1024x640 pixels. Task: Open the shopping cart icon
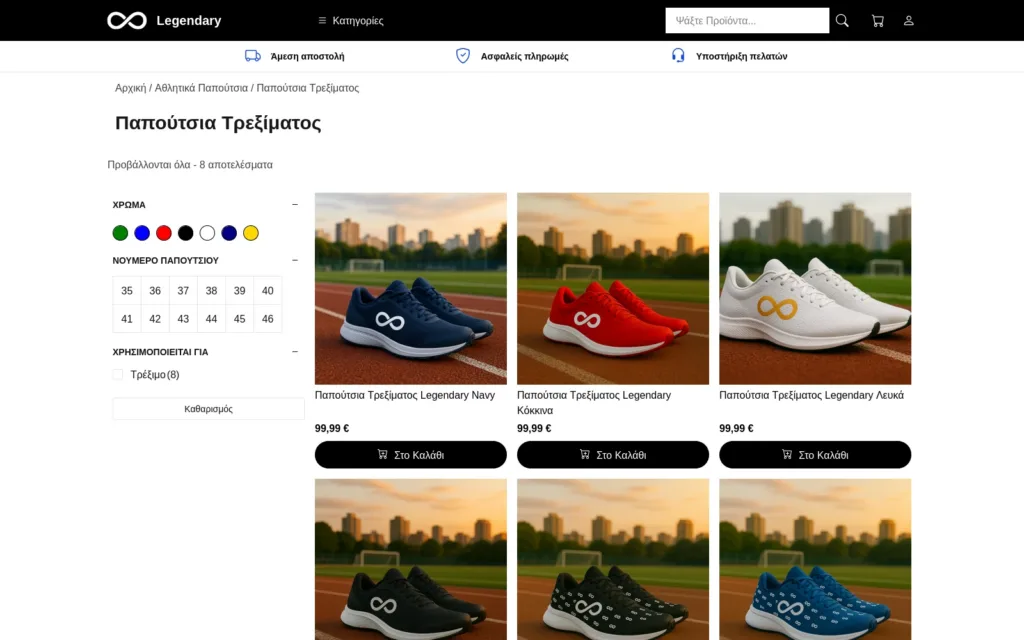[877, 21]
